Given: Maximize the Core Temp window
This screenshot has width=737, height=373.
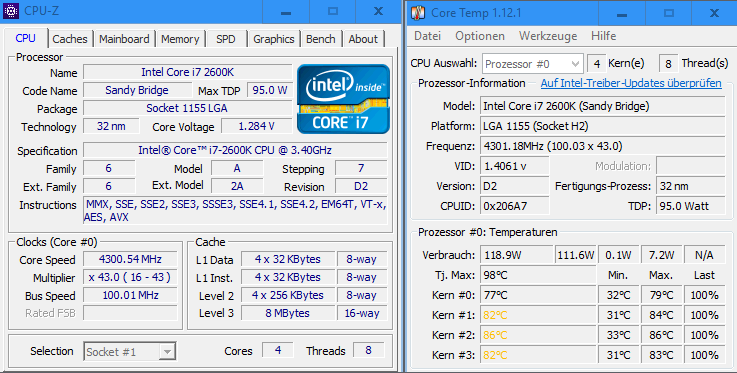Looking at the screenshot, I should 668,13.
